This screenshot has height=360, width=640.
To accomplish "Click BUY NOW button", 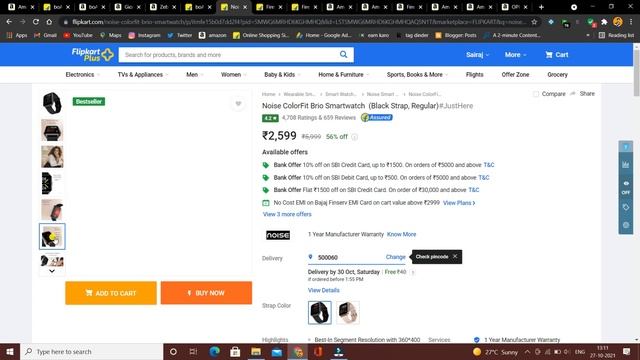I will [x=206, y=293].
